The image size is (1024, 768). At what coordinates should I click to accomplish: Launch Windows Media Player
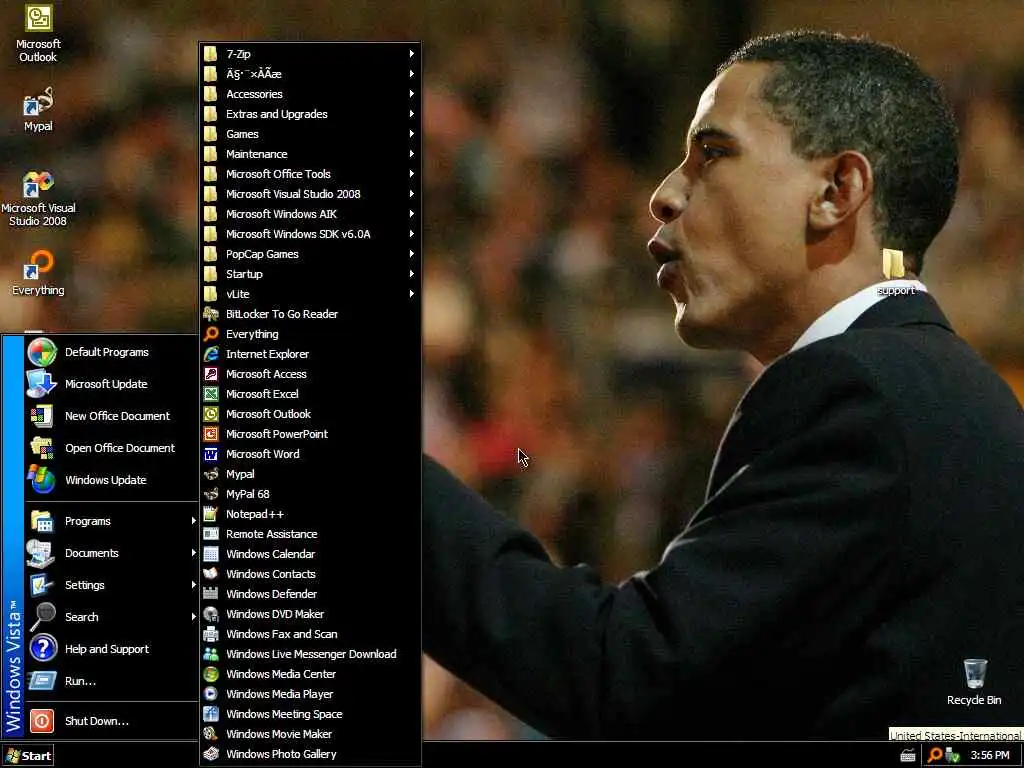[x=310, y=694]
